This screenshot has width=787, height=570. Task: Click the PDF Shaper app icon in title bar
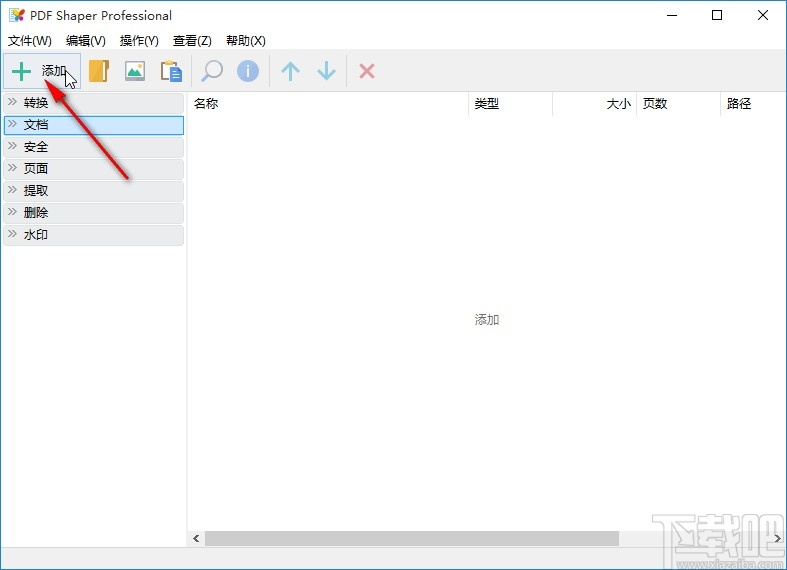click(x=17, y=15)
